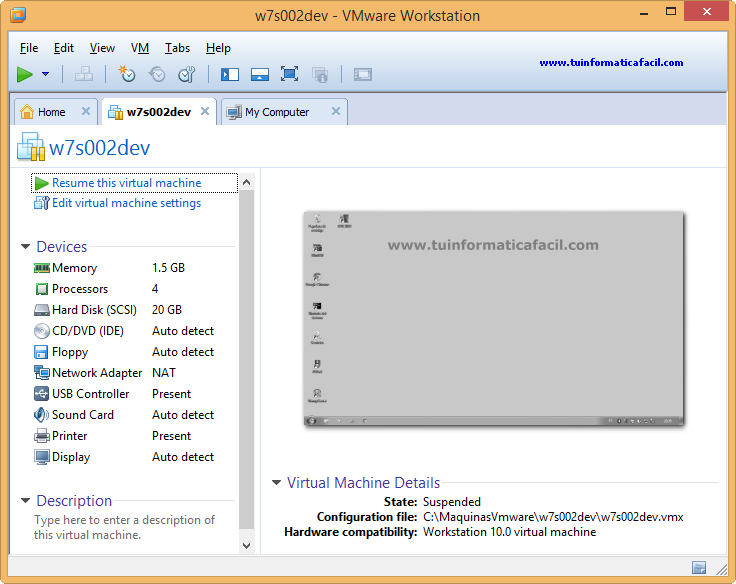736x584 pixels.
Task: Click the Revert to snapshot toolbar icon
Action: tap(157, 74)
